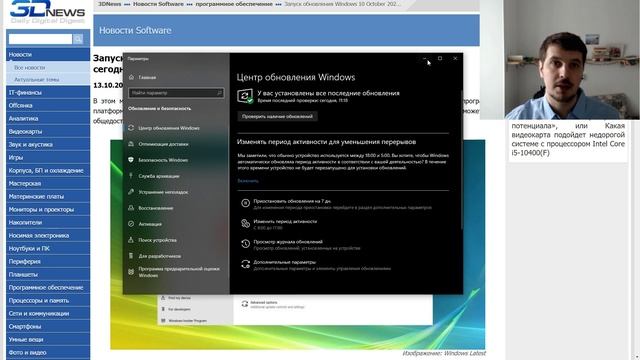Click the Главная home icon in Settings

[x=131, y=77]
